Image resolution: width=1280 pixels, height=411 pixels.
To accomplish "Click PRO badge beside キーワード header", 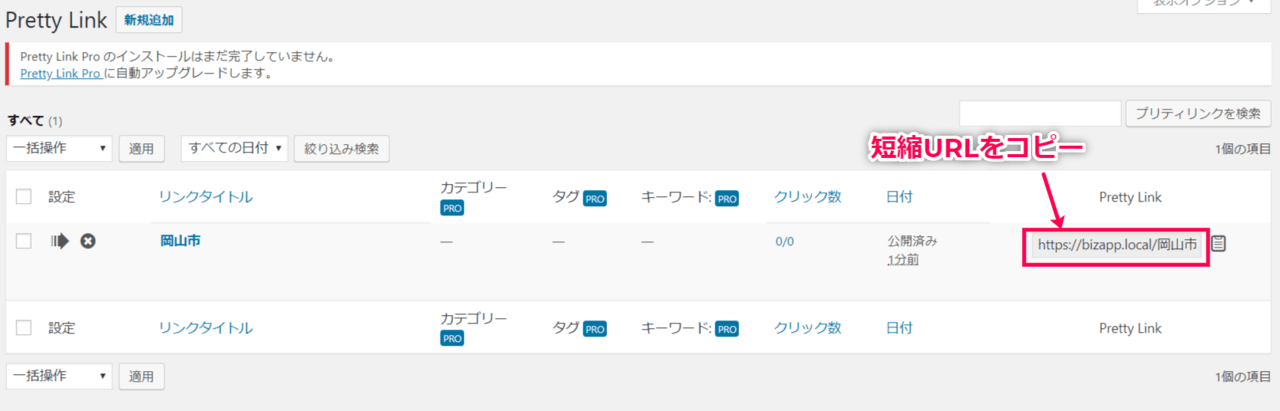I will (726, 198).
